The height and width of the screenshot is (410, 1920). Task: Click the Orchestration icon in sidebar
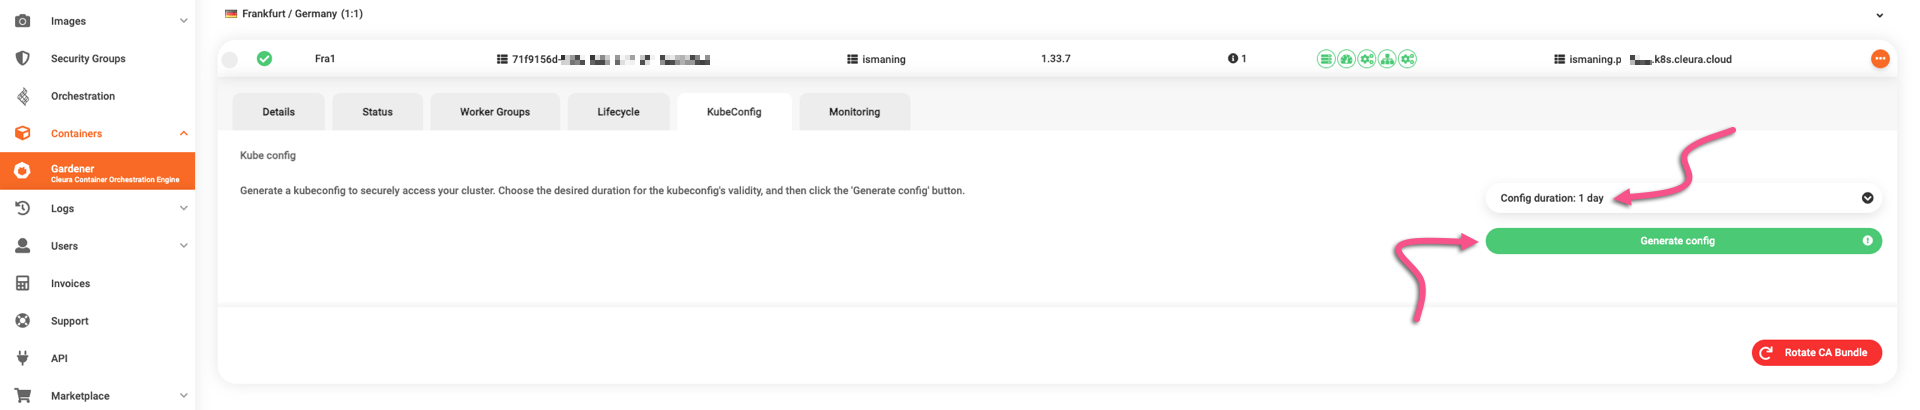click(22, 96)
